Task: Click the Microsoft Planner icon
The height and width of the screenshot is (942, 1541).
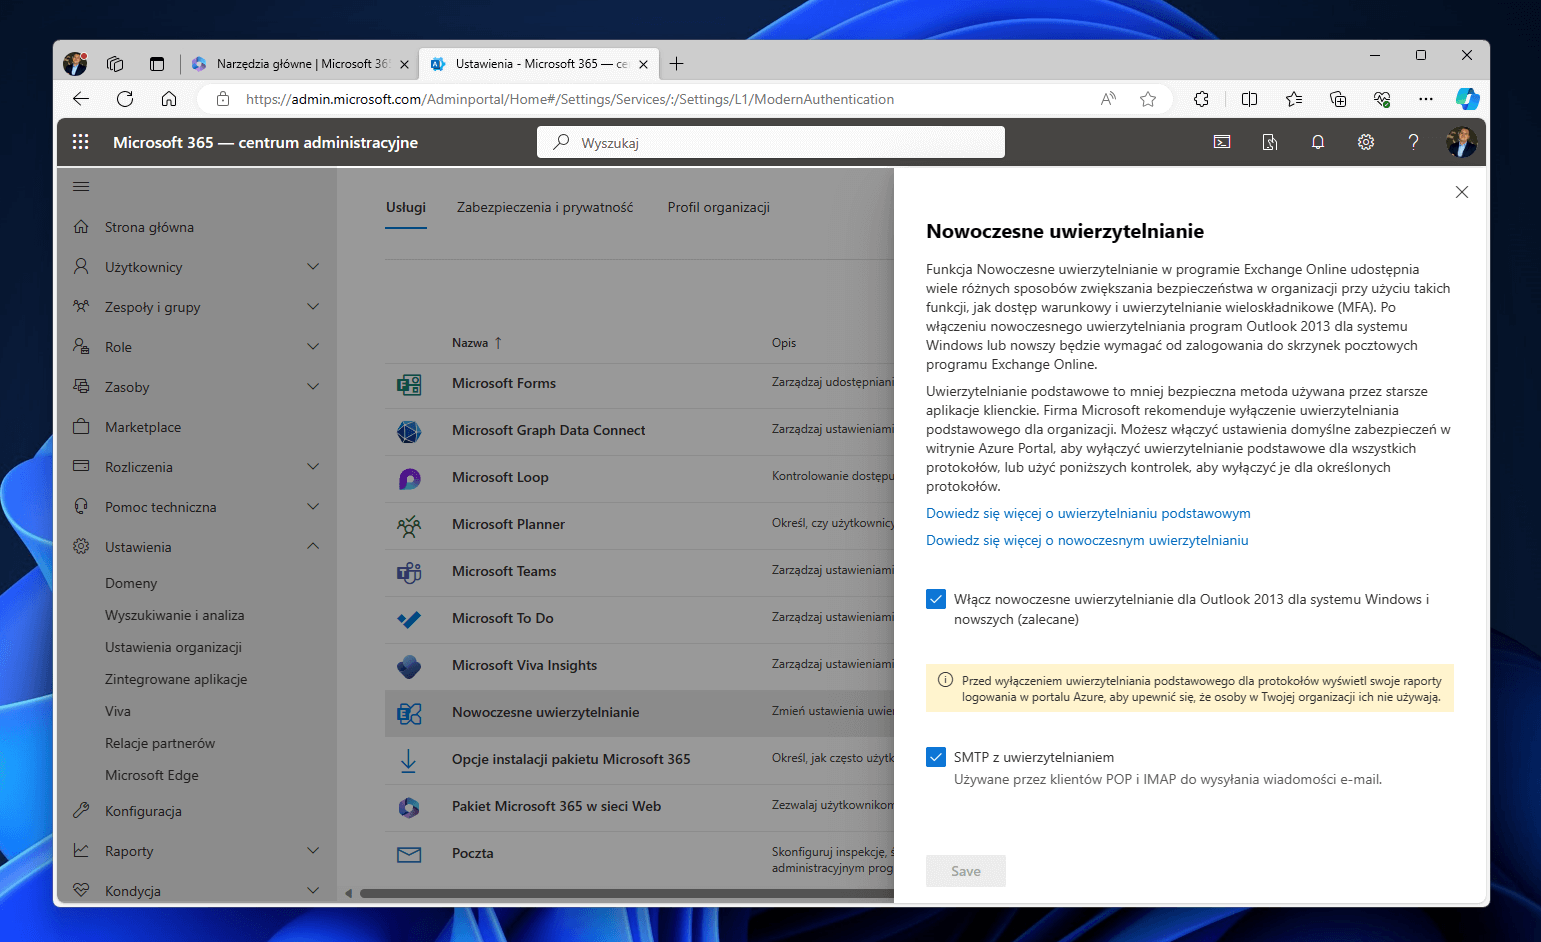Action: point(409,525)
